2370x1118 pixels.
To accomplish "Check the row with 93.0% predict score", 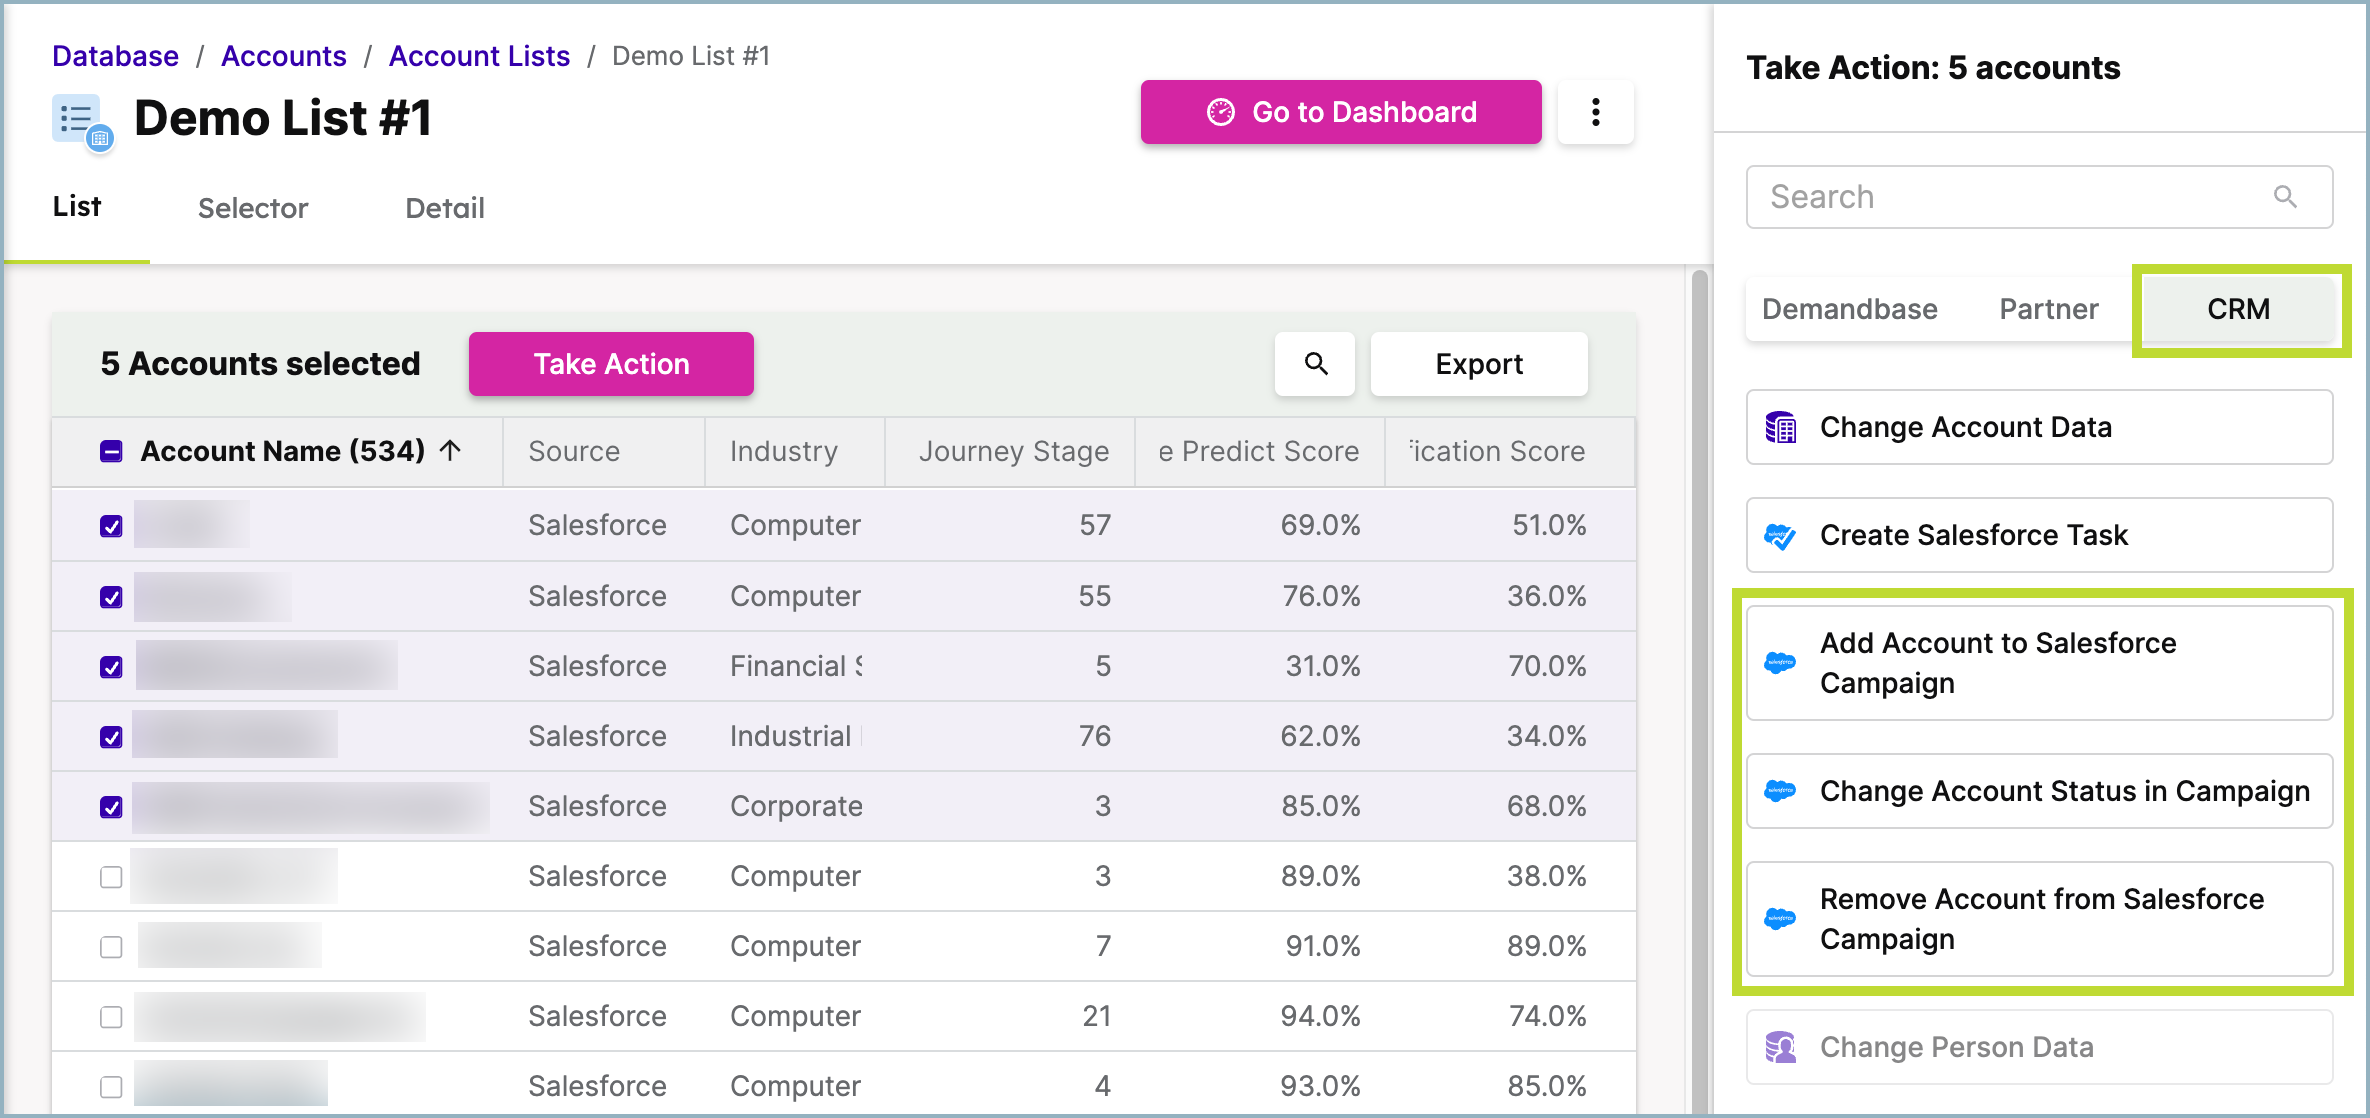I will click(111, 1087).
